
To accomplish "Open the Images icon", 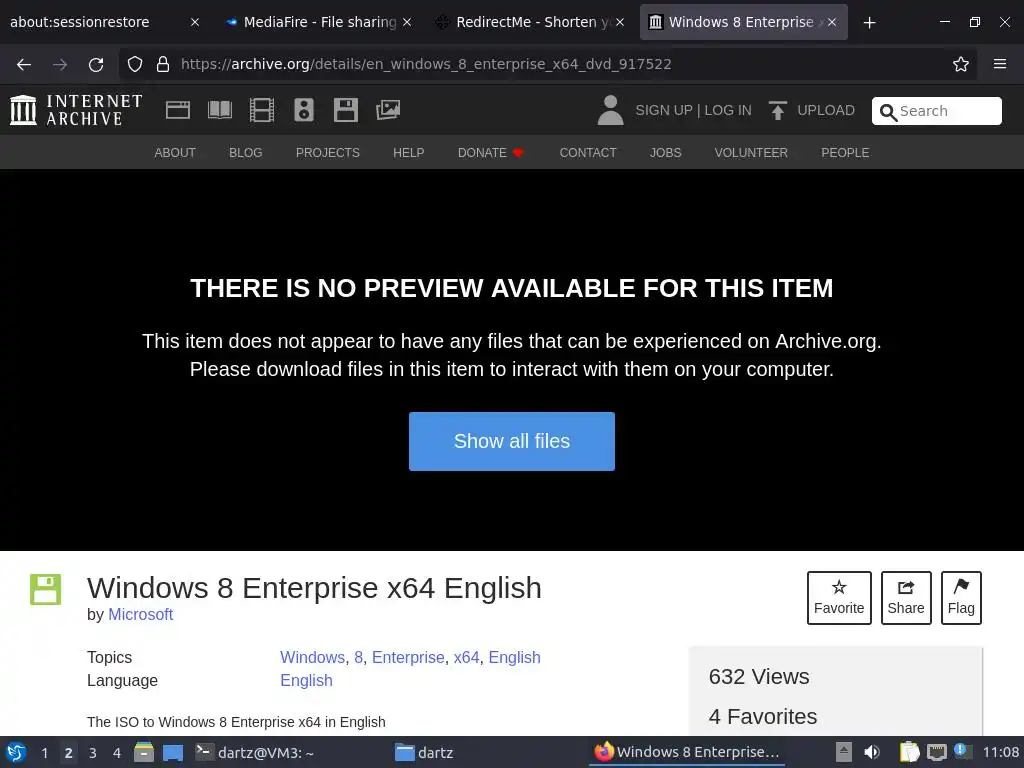I will tap(388, 110).
